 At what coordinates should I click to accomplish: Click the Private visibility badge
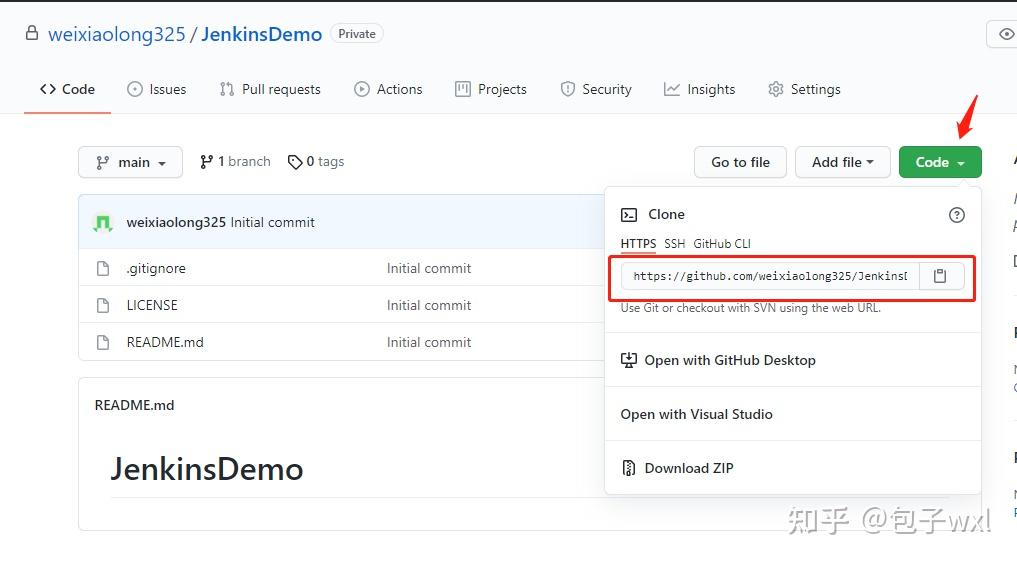click(x=357, y=34)
